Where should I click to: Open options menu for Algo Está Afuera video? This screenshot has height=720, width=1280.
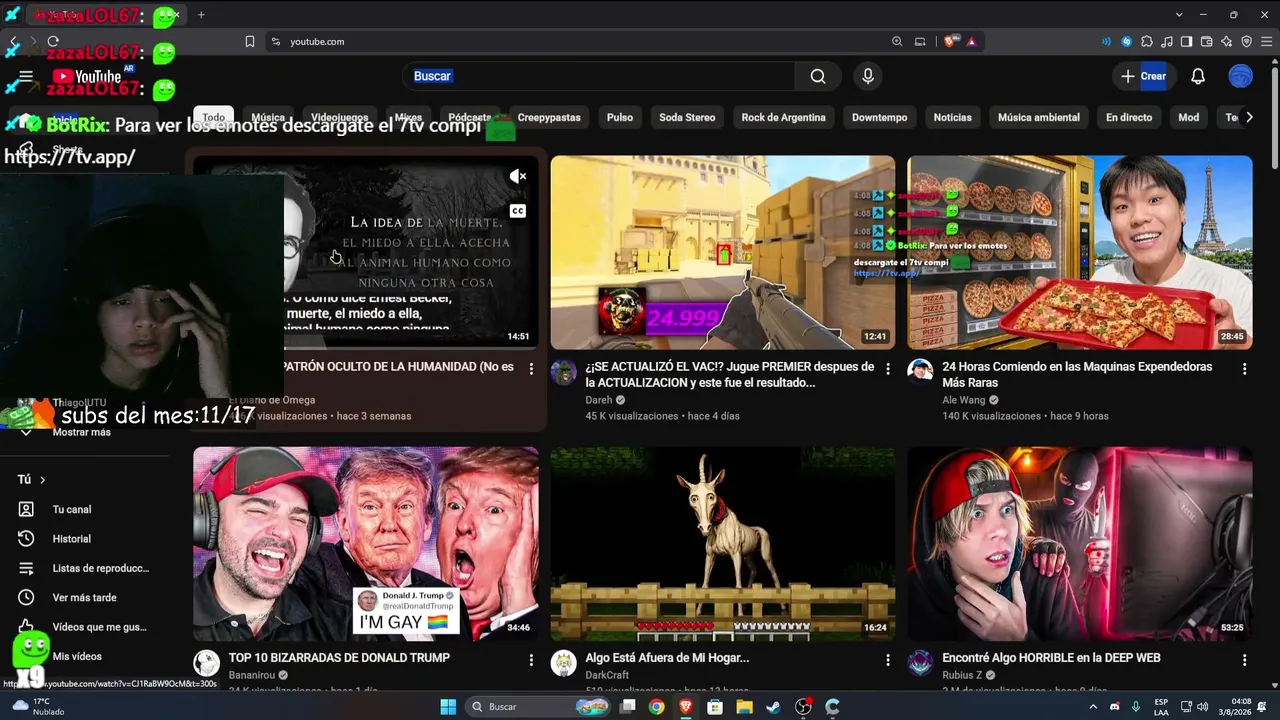[888, 660]
